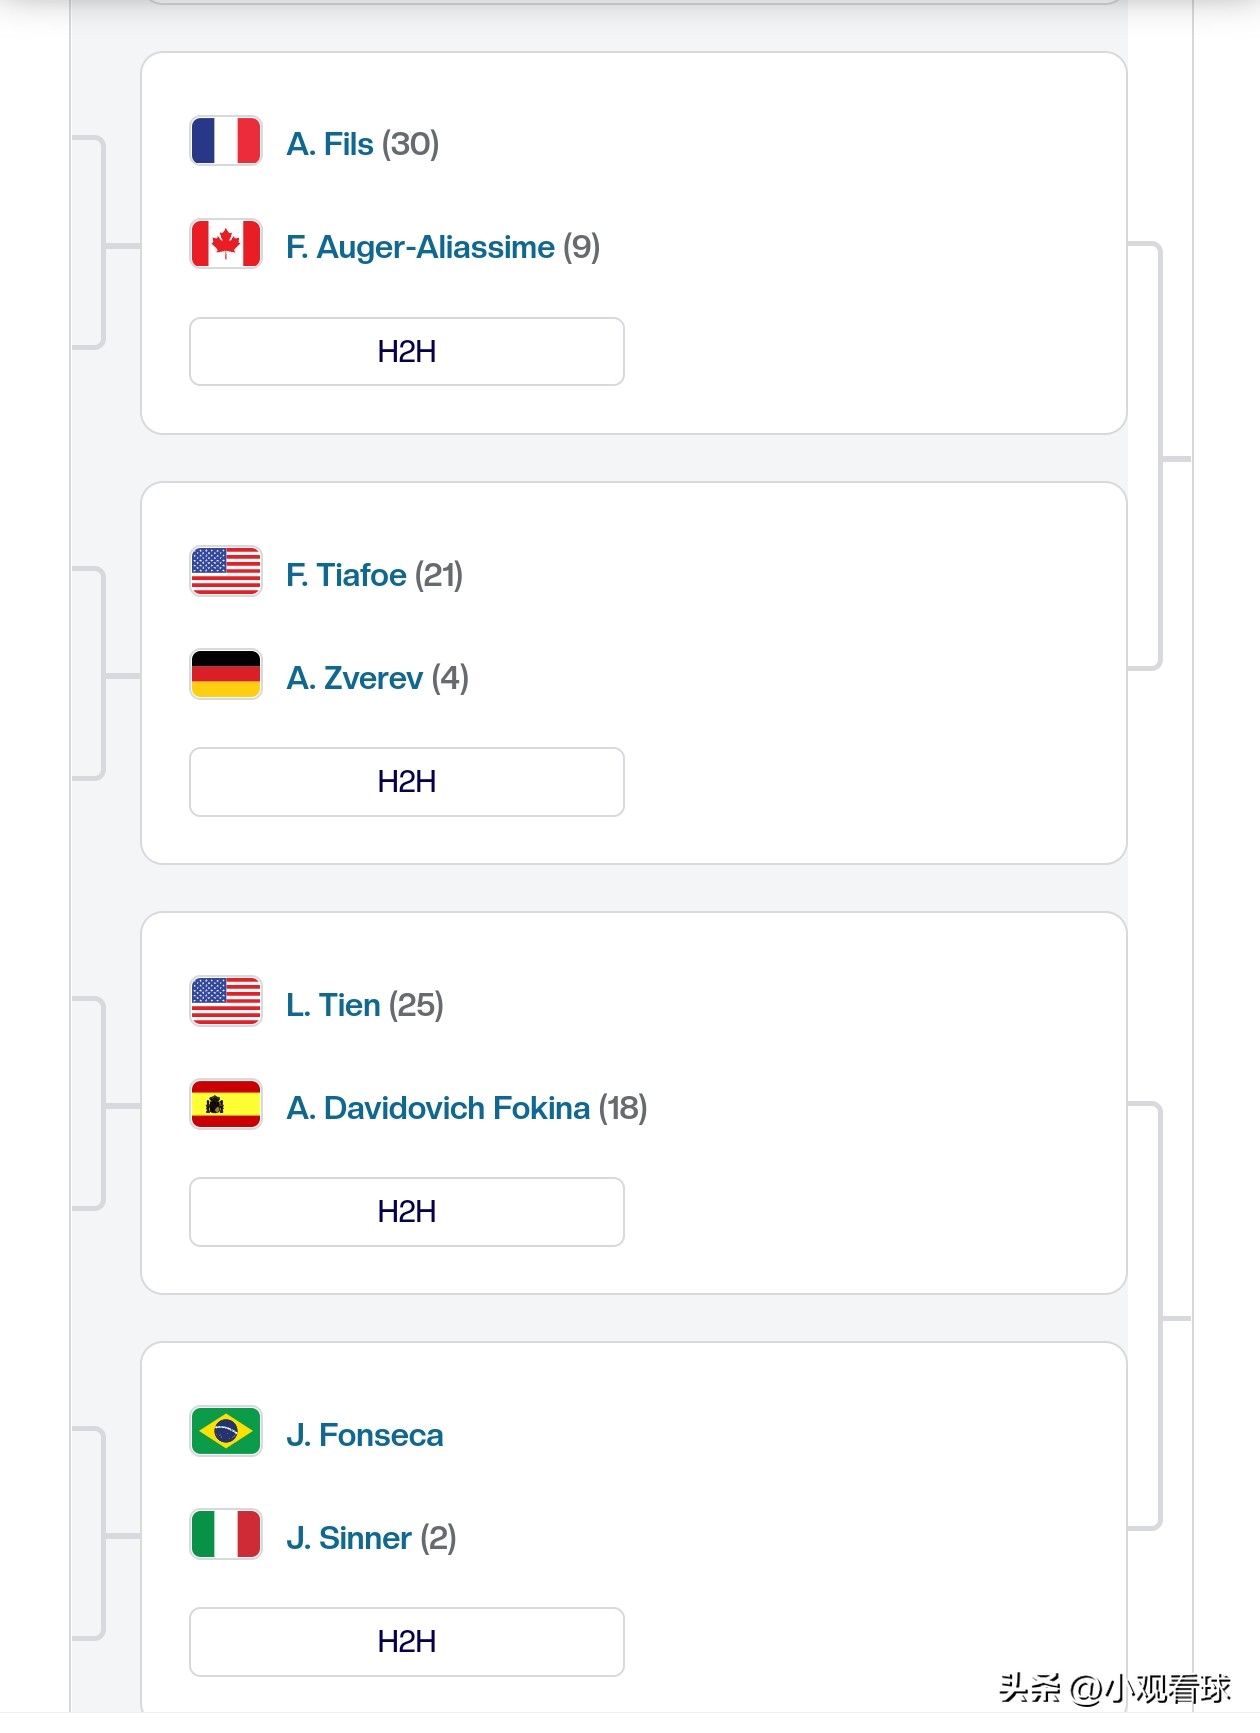Screen dimensions: 1260x1733
Task: Open F. Auger-Aliassime (9) player link
Action: click(x=442, y=247)
